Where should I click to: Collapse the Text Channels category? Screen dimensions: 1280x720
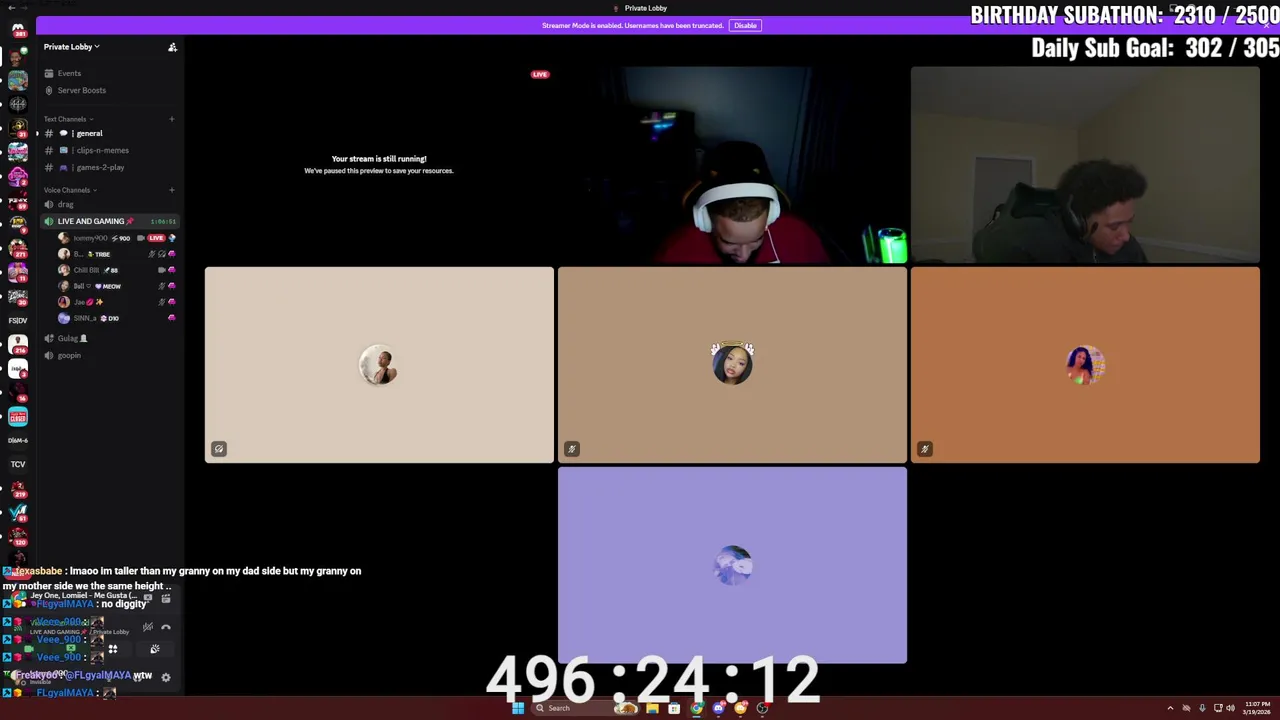point(67,119)
